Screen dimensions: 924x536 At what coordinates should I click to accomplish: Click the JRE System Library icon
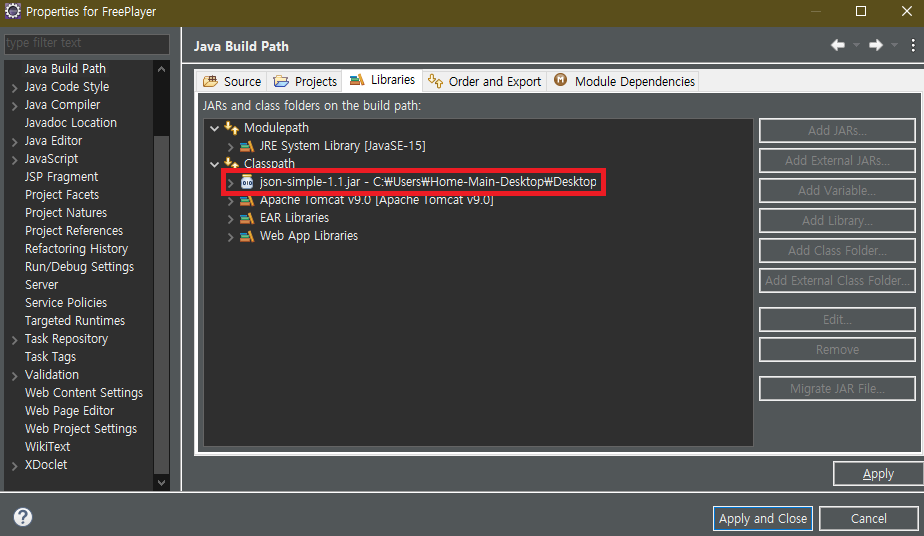[x=247, y=146]
